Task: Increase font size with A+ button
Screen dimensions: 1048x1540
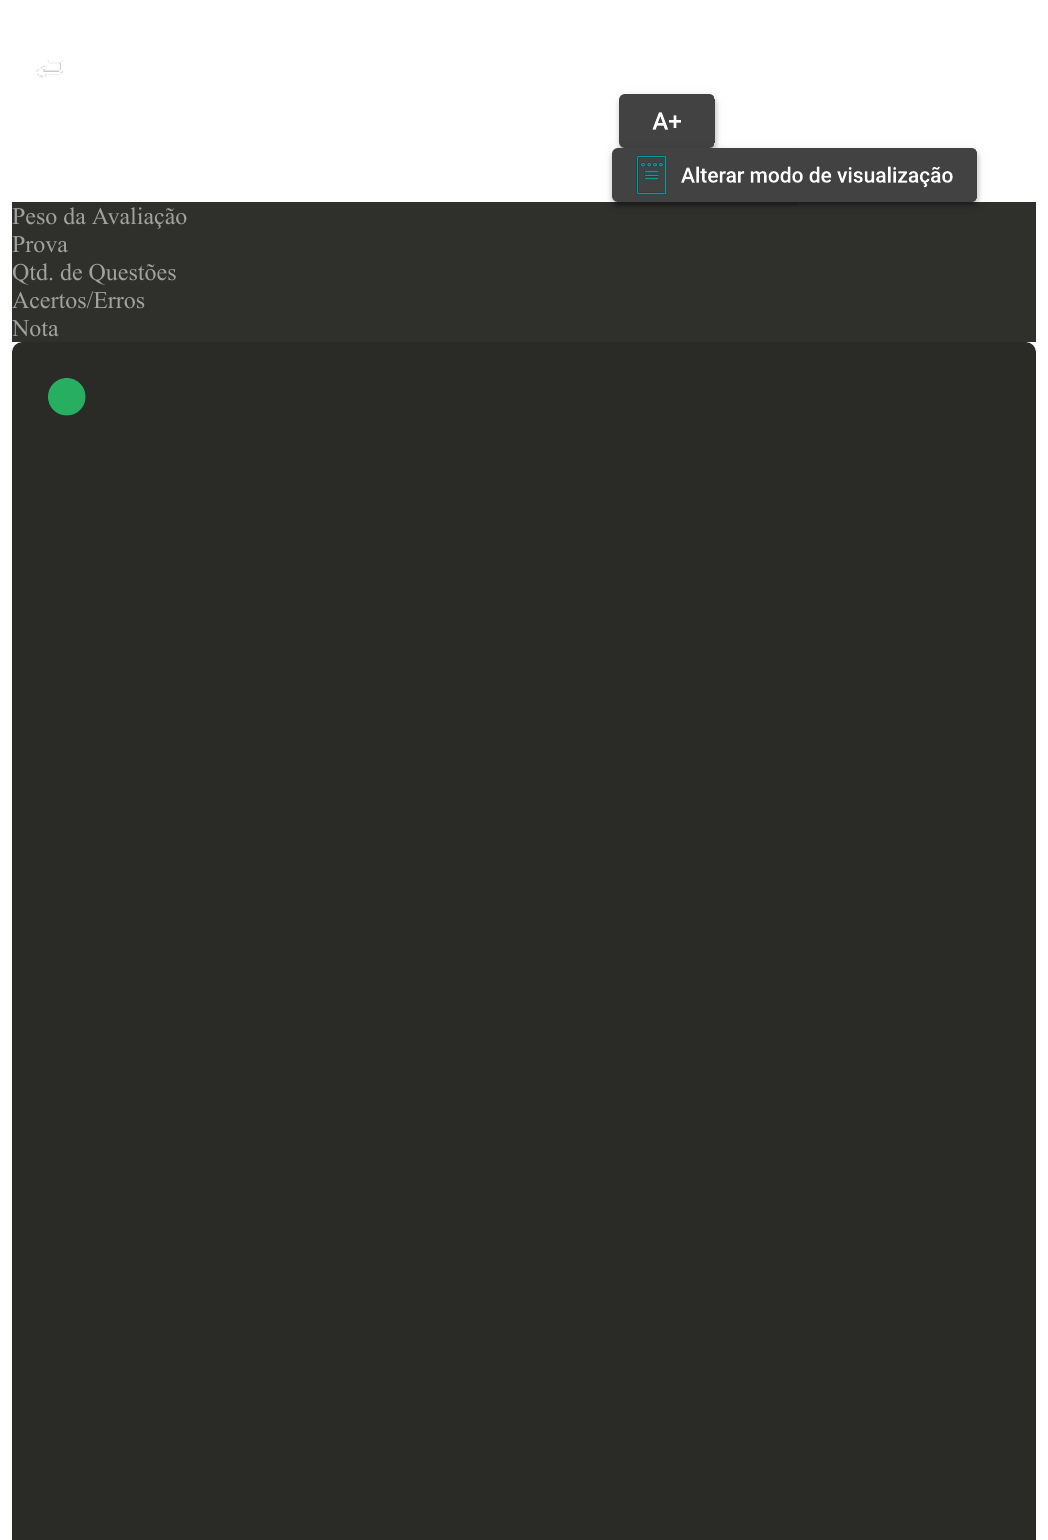Action: 667,121
